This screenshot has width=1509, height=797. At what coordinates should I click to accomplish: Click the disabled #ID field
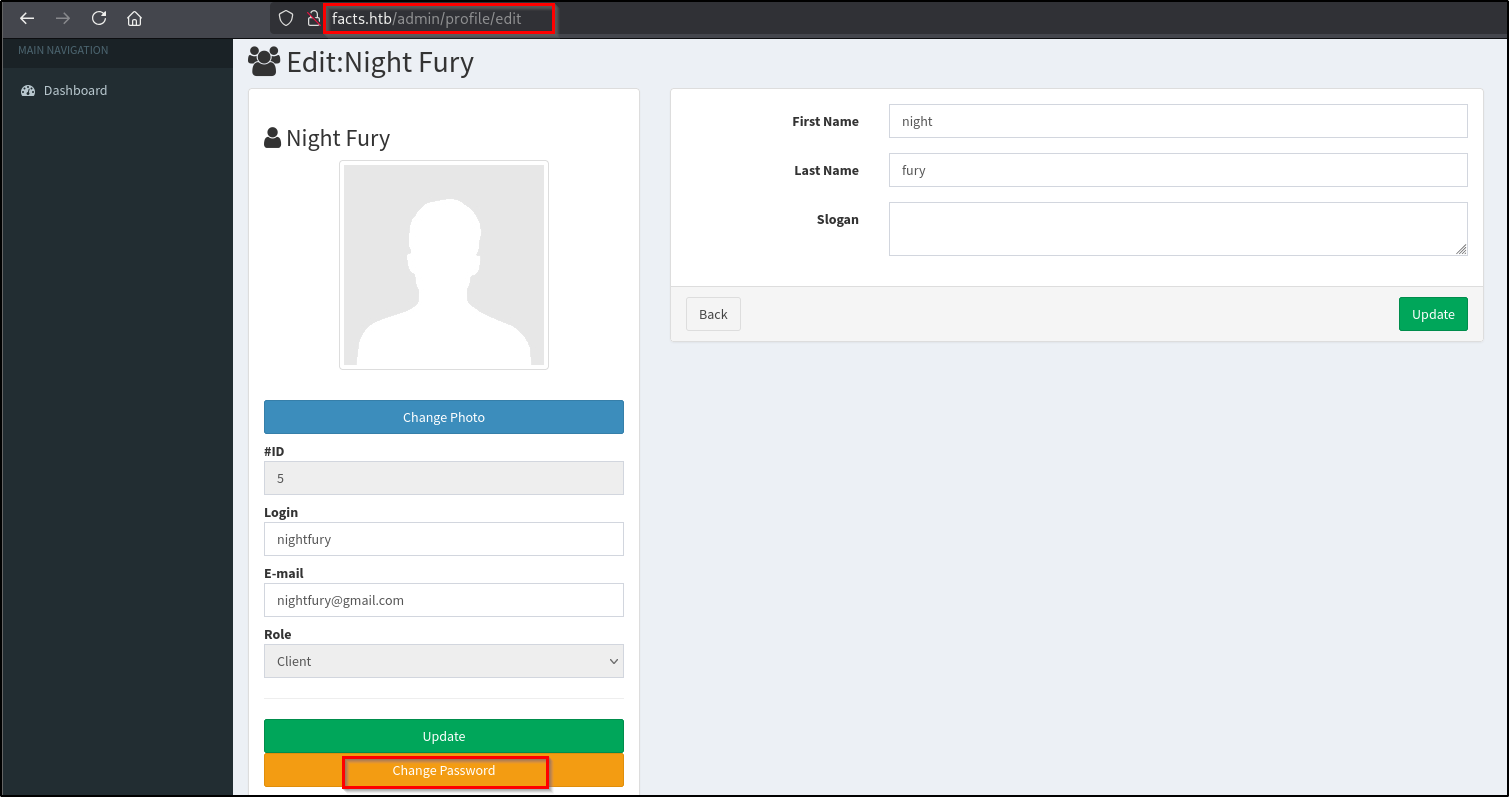444,478
